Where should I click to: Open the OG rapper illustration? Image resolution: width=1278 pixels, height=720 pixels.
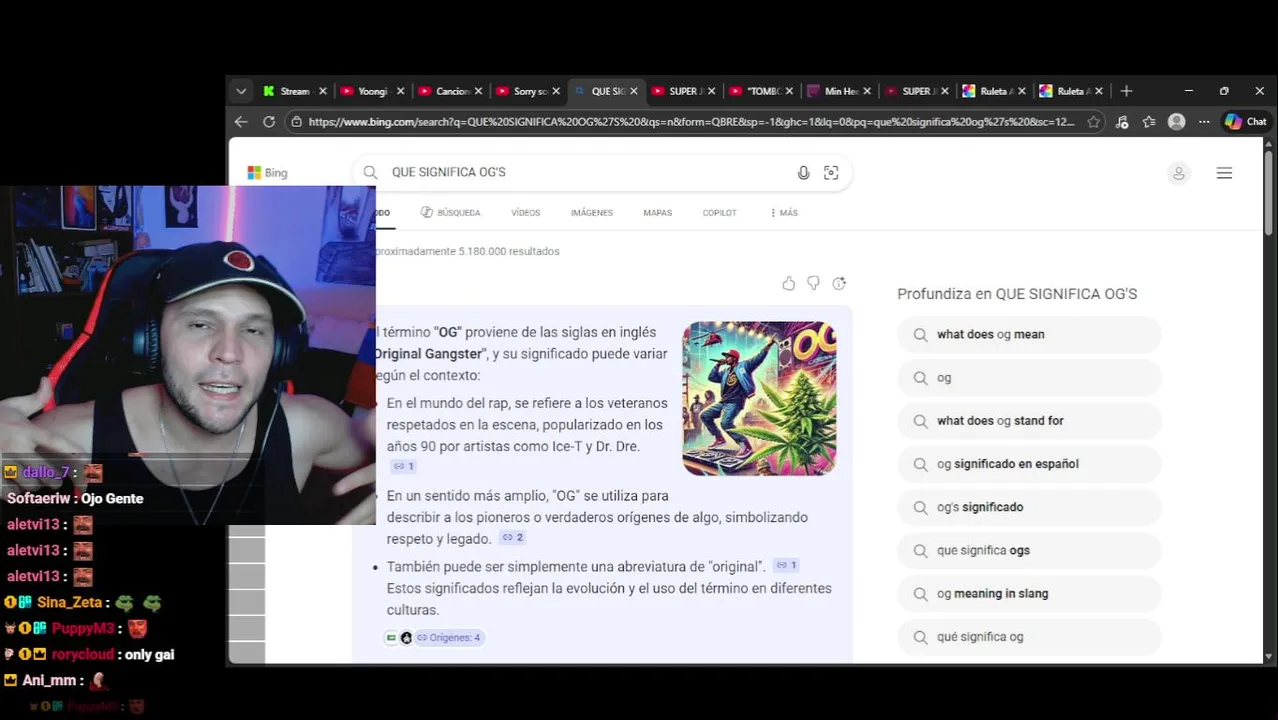pyautogui.click(x=759, y=398)
